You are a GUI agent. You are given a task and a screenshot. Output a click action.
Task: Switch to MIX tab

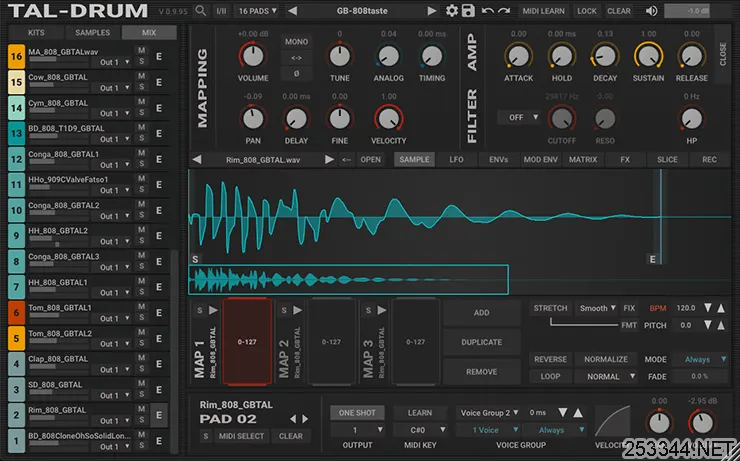pyautogui.click(x=149, y=33)
